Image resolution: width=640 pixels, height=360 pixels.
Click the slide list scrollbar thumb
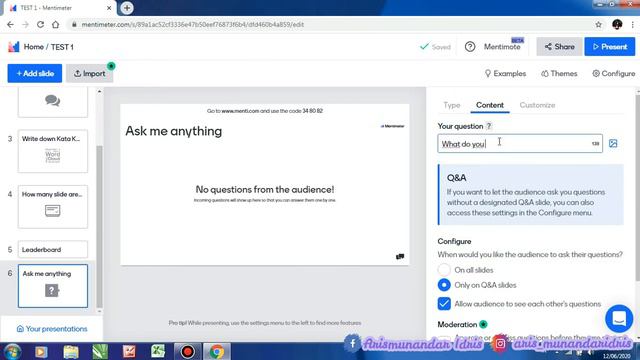click(100, 227)
